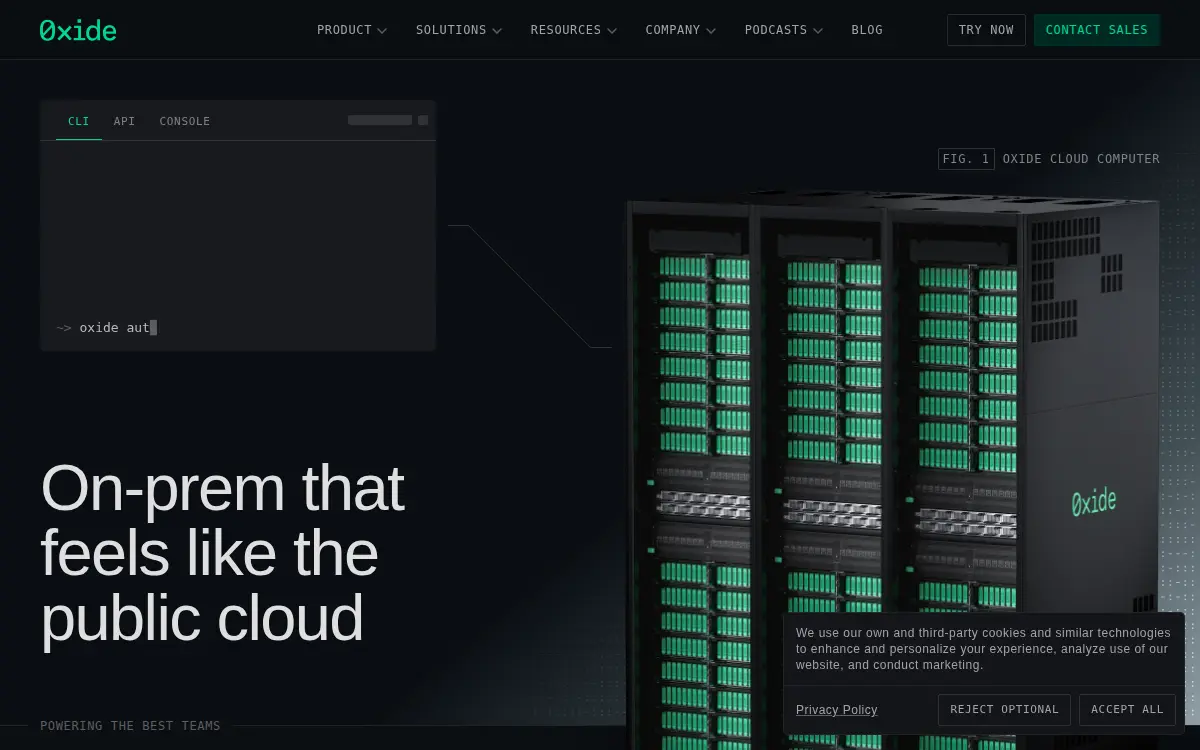Switch to the Console tab
The height and width of the screenshot is (750, 1200).
(185, 121)
